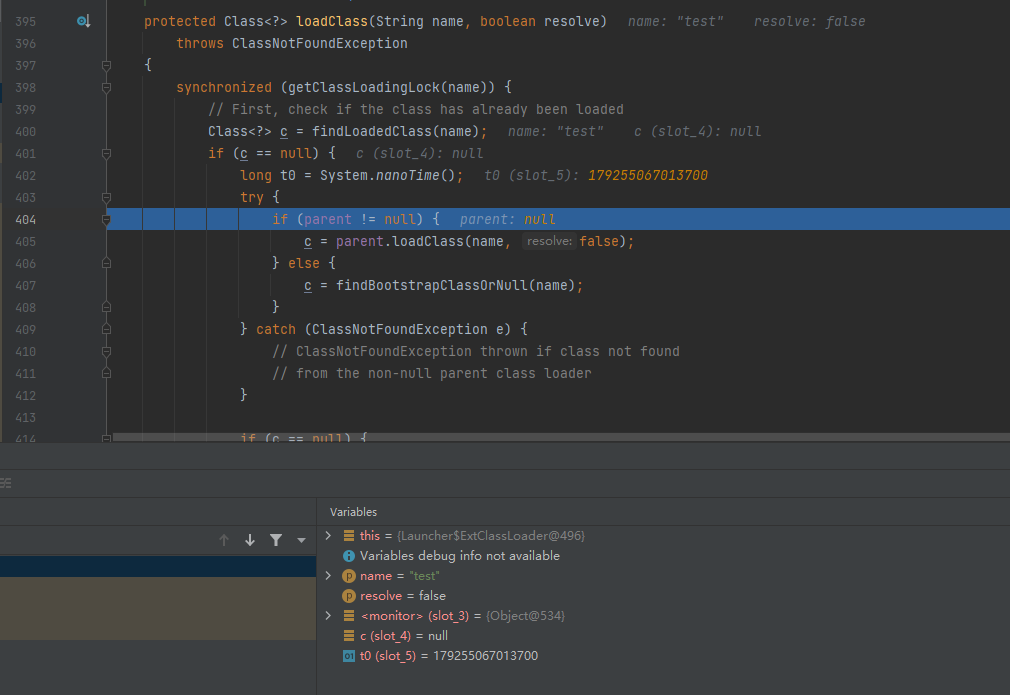Click the object icon next to <monitor>
The height and width of the screenshot is (695, 1010).
click(348, 616)
